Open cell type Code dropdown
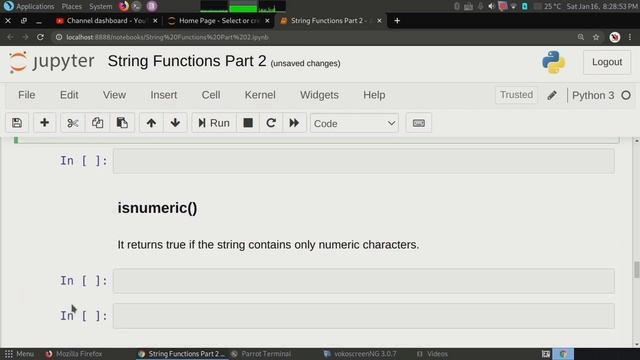640x360 pixels. click(x=354, y=123)
